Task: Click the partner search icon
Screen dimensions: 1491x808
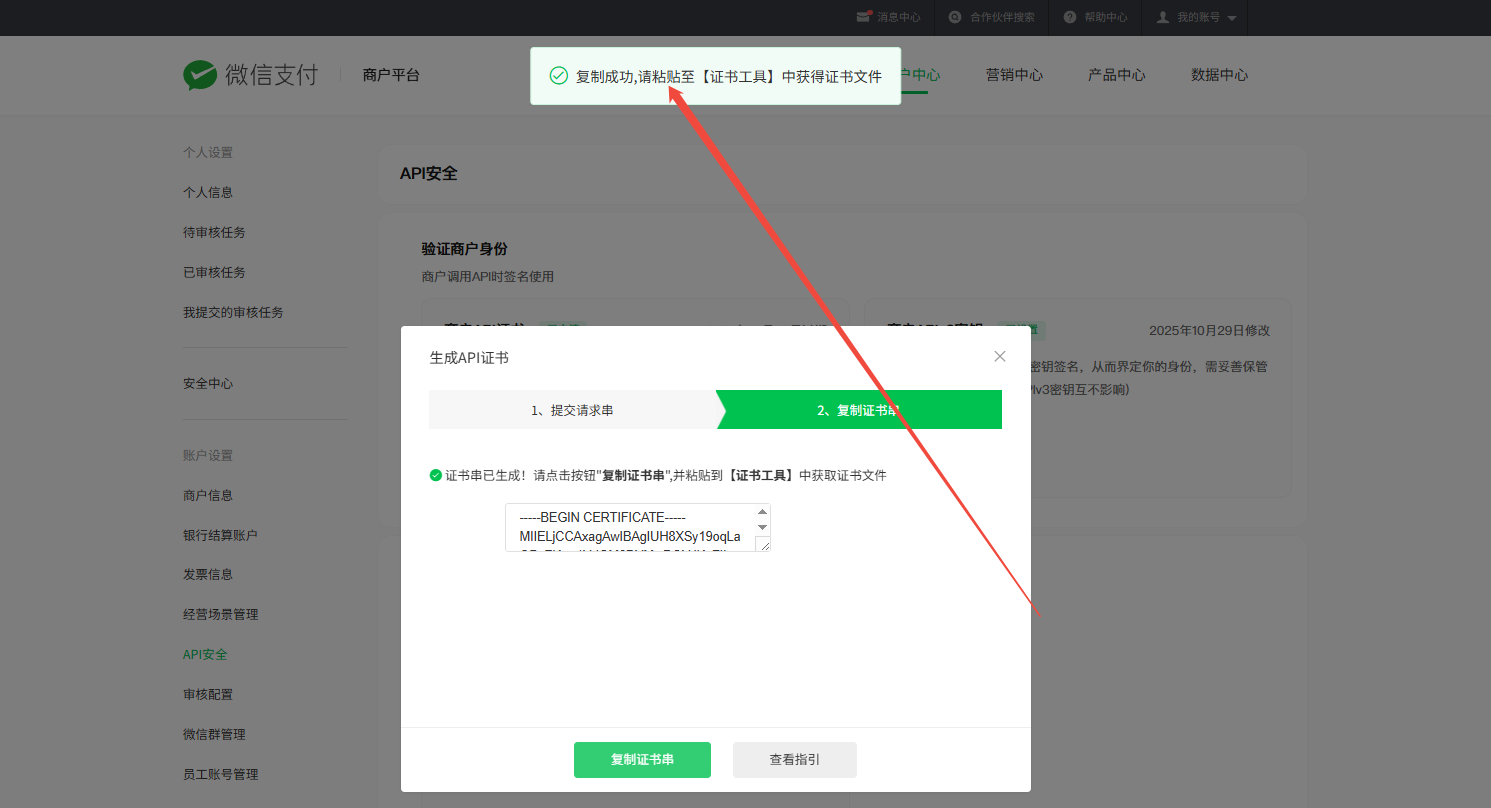Action: pyautogui.click(x=955, y=17)
